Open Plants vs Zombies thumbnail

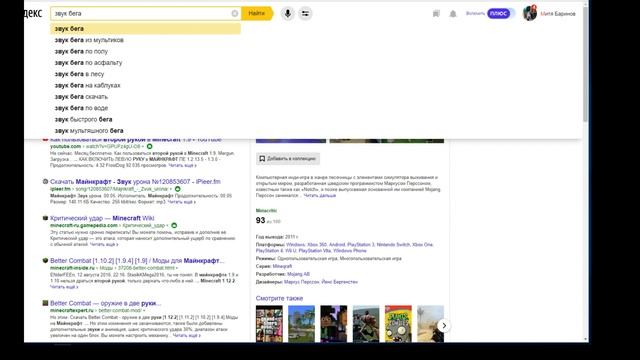398,324
